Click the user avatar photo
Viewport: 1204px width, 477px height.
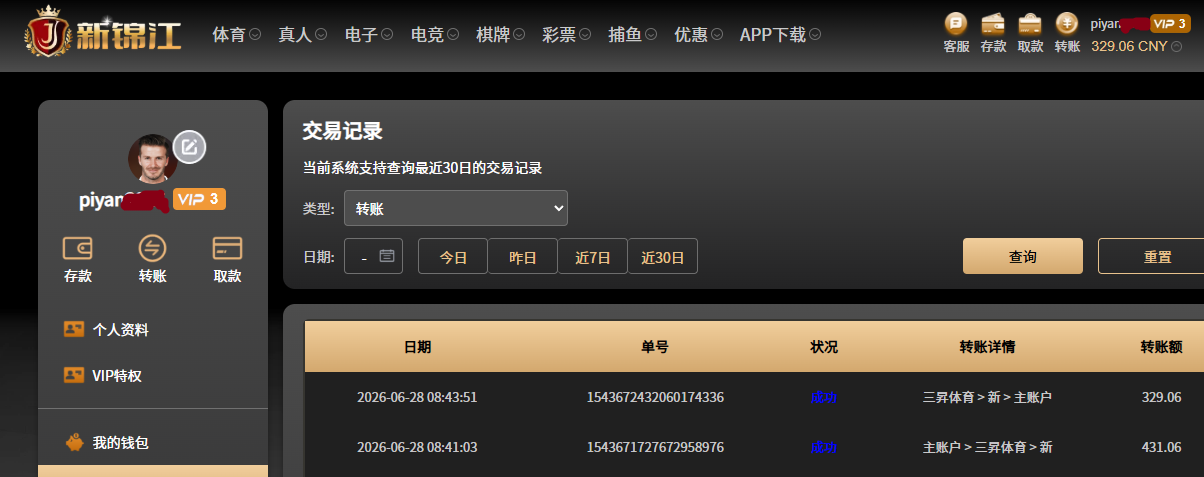coord(152,158)
